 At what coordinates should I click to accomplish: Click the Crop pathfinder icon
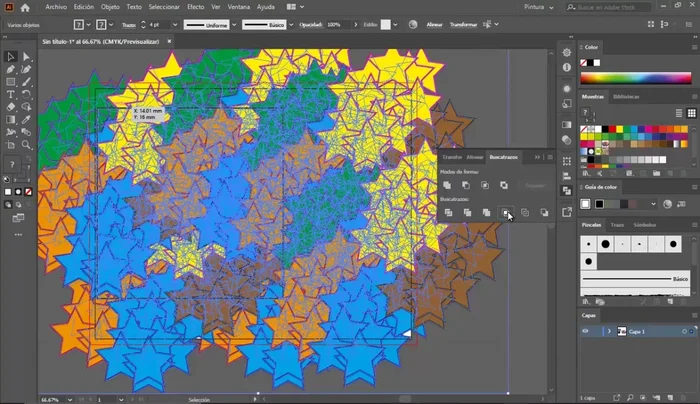coord(506,212)
